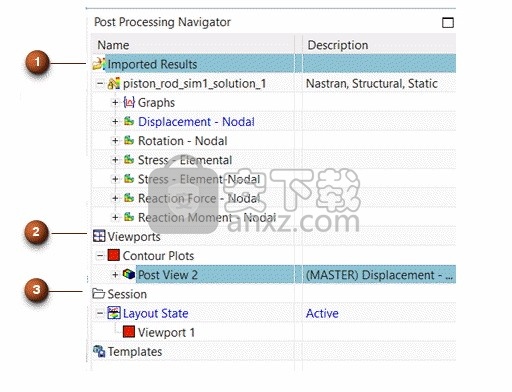Expand the Reaction Force - Nodal node
This screenshot has height=392, width=512.
[x=115, y=198]
